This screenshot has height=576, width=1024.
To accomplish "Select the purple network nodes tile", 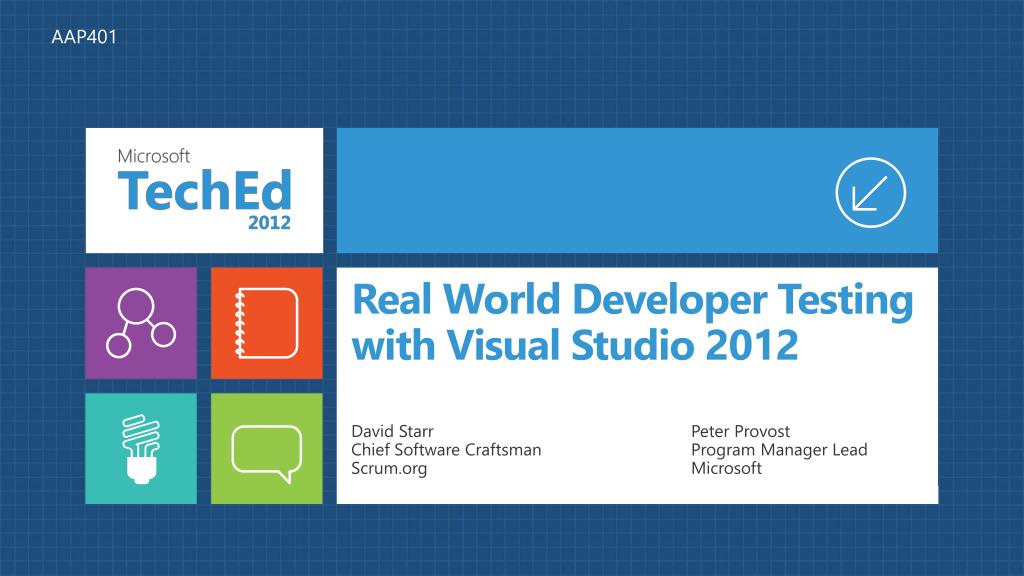I will pyautogui.click(x=141, y=323).
